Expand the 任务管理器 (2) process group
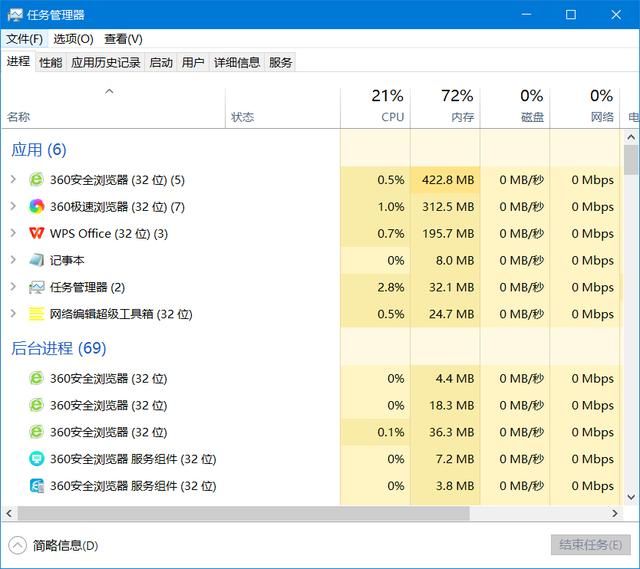640x569 pixels. pyautogui.click(x=13, y=287)
